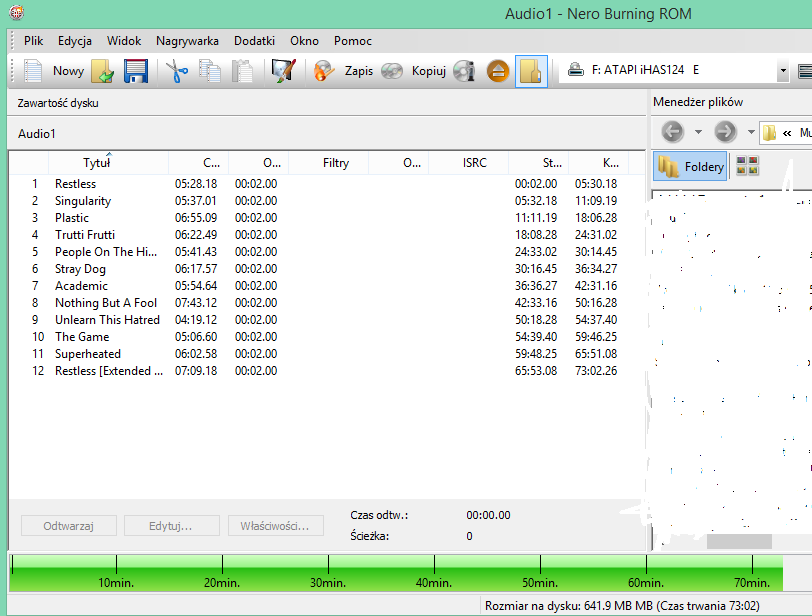Open the recorder selection dropdown arrow
This screenshot has height=616, width=812.
783,70
